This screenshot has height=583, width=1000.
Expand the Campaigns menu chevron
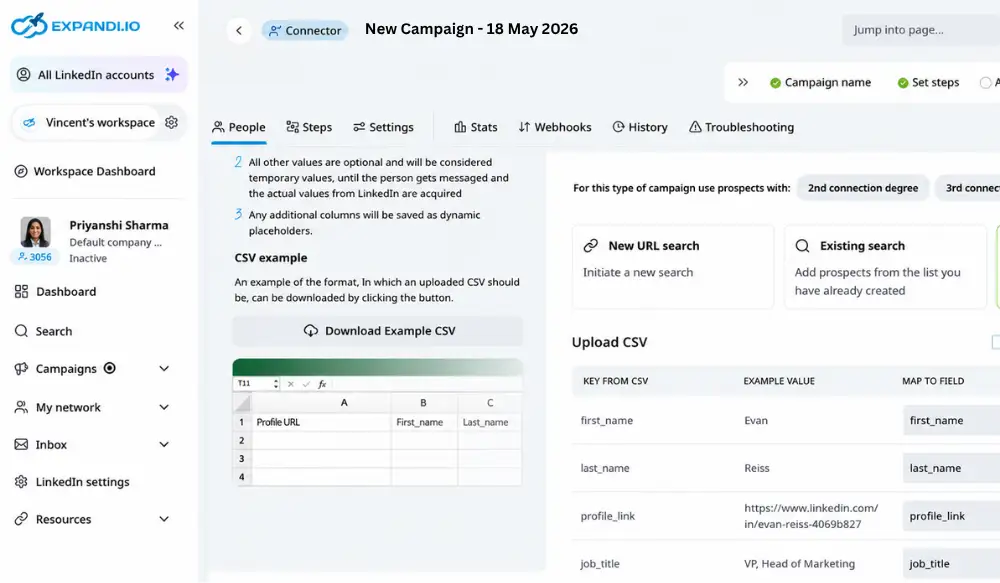pos(164,369)
